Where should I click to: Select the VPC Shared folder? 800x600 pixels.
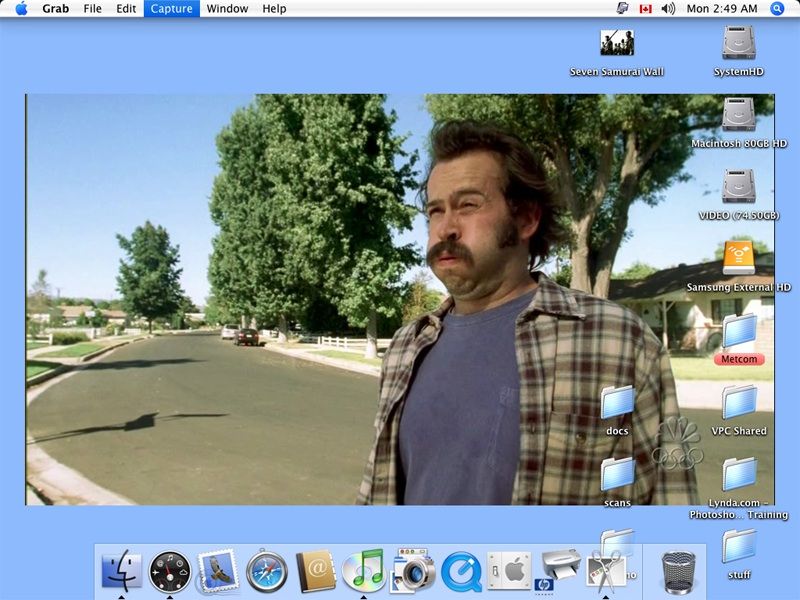pyautogui.click(x=739, y=402)
